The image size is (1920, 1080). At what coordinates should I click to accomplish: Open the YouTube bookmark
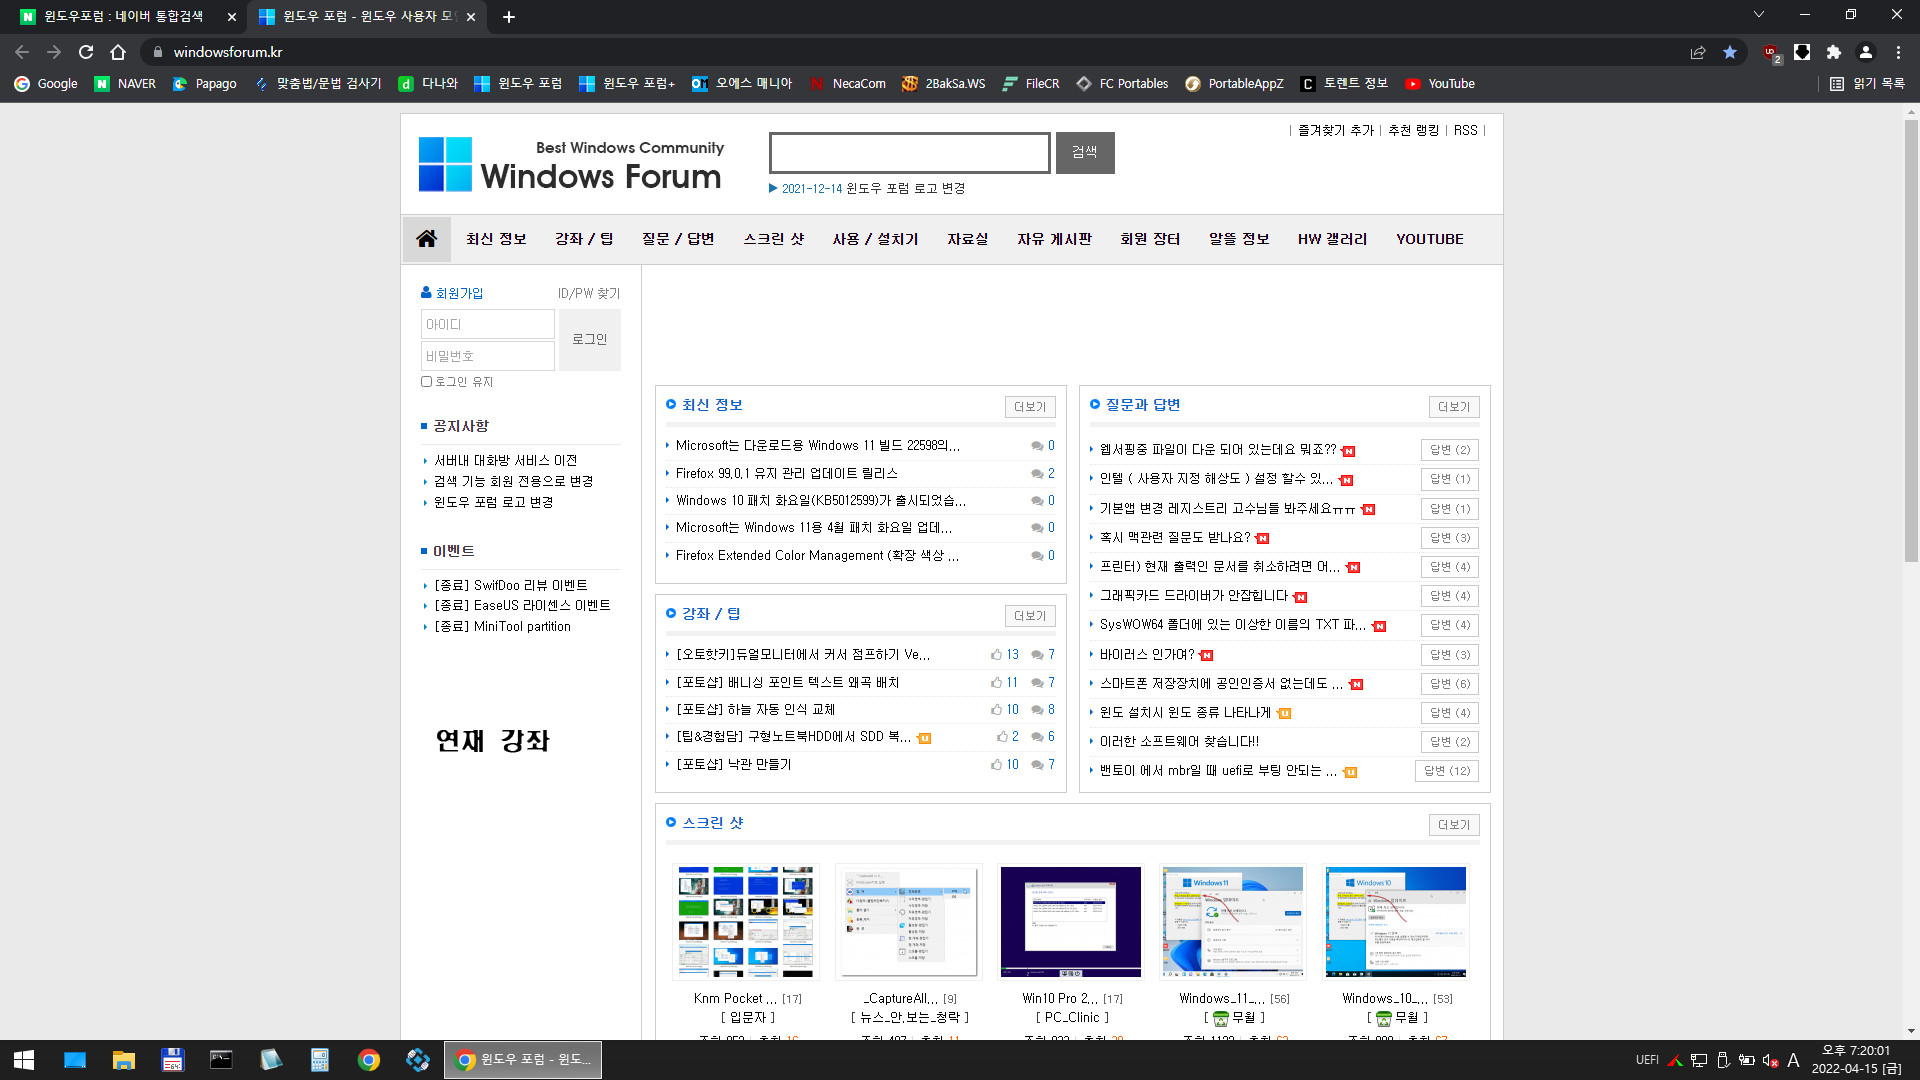coord(1440,84)
